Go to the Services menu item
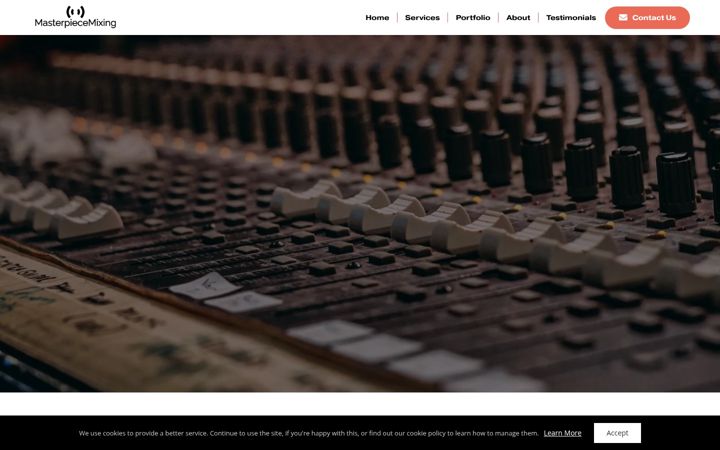The height and width of the screenshot is (450, 720). [422, 18]
